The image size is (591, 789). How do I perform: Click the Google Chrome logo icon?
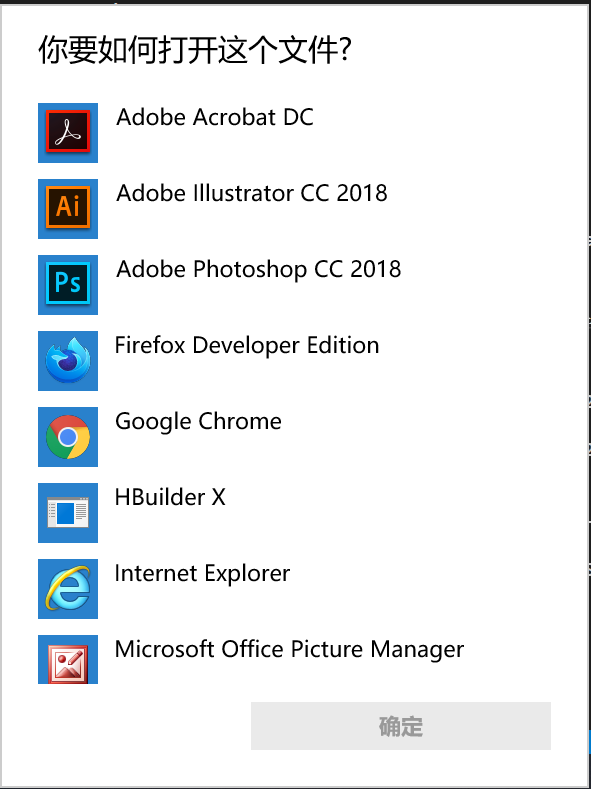[x=68, y=437]
